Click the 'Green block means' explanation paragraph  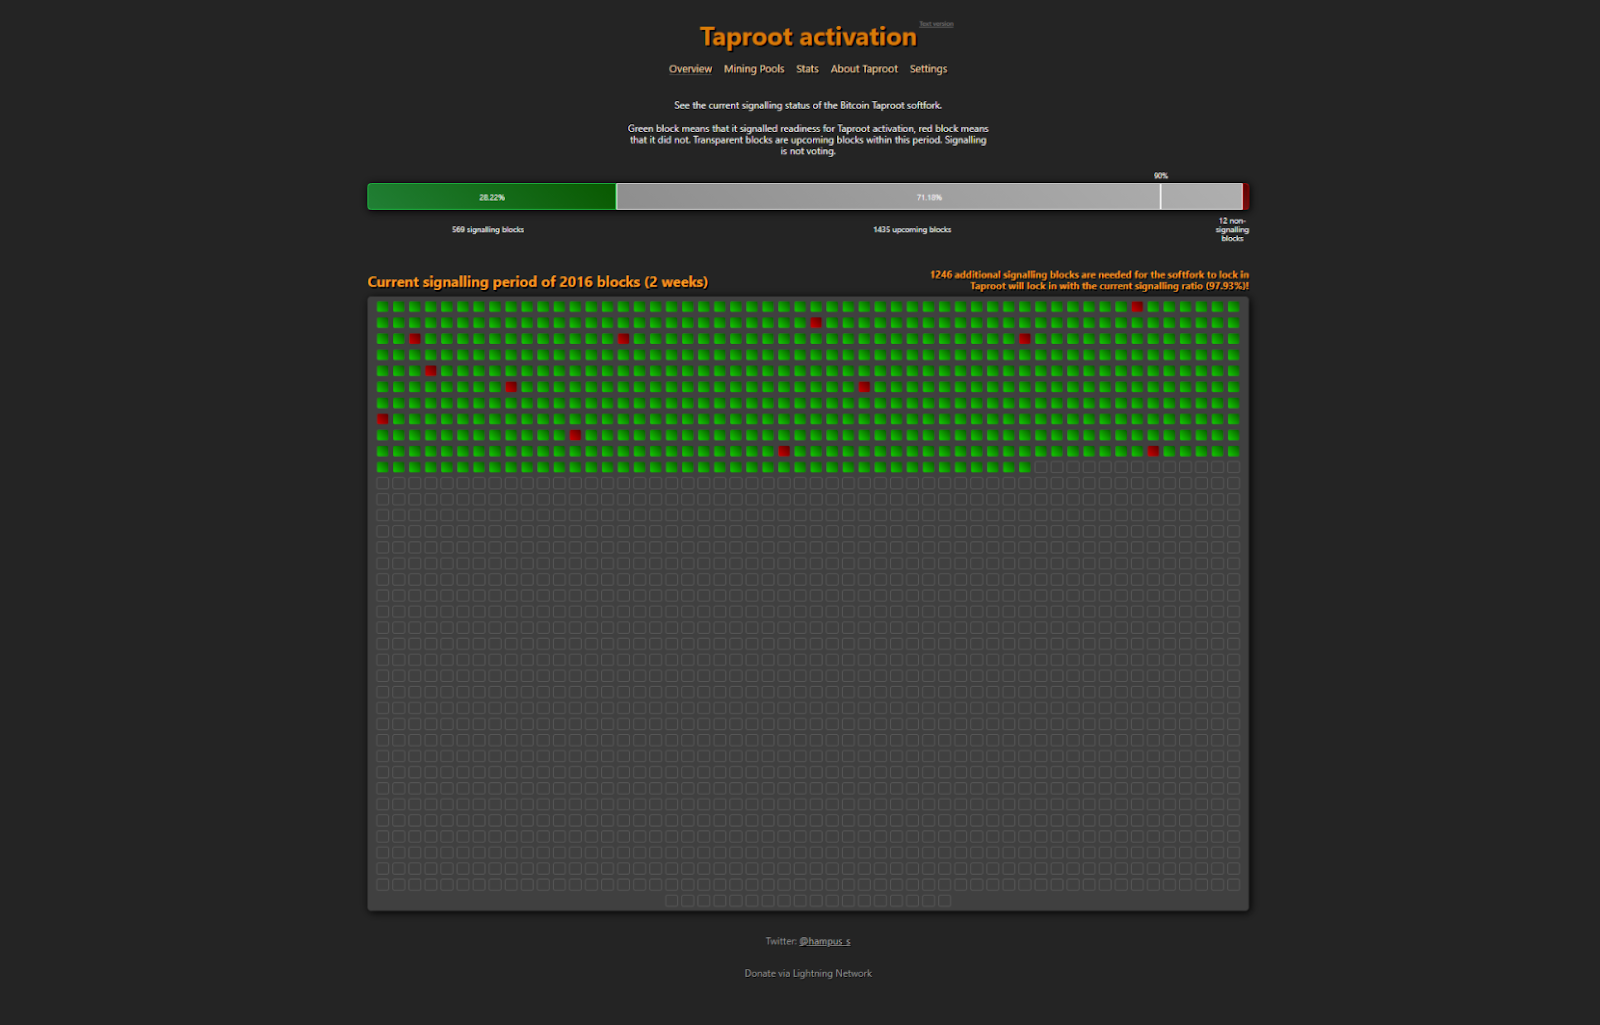pos(808,140)
